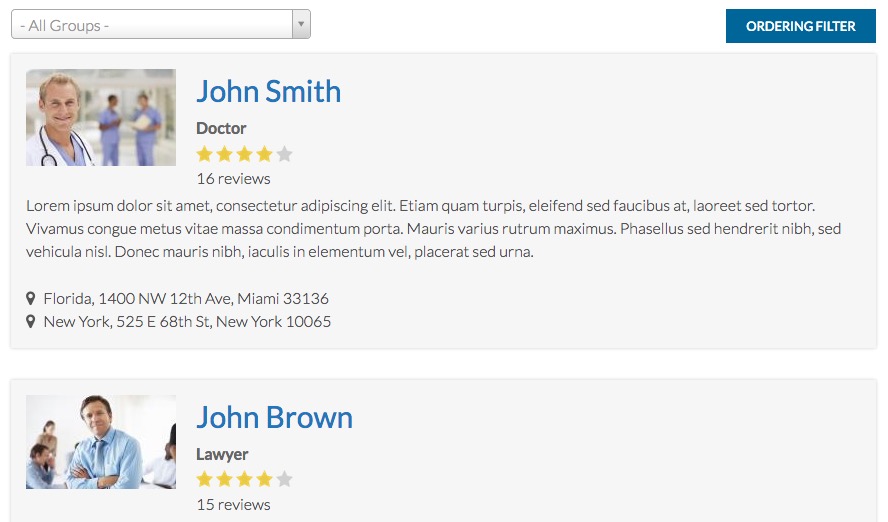Select the Florida, Miami 33136 address
888x522 pixels.
click(x=186, y=298)
